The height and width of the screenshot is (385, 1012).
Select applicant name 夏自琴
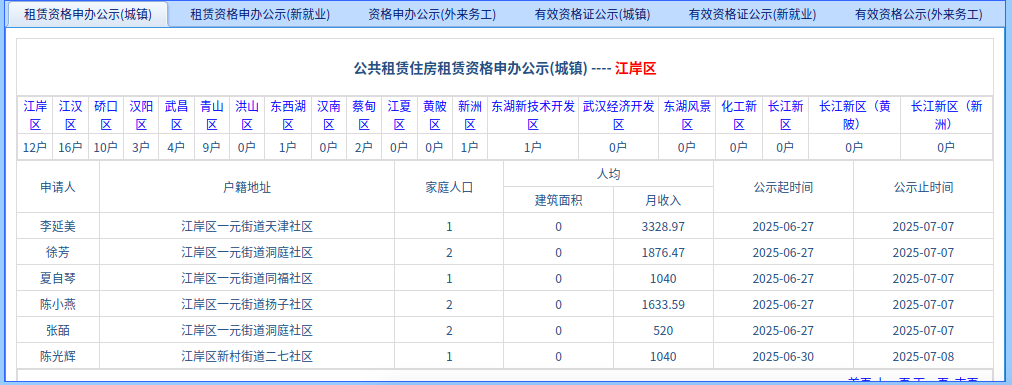(x=58, y=279)
